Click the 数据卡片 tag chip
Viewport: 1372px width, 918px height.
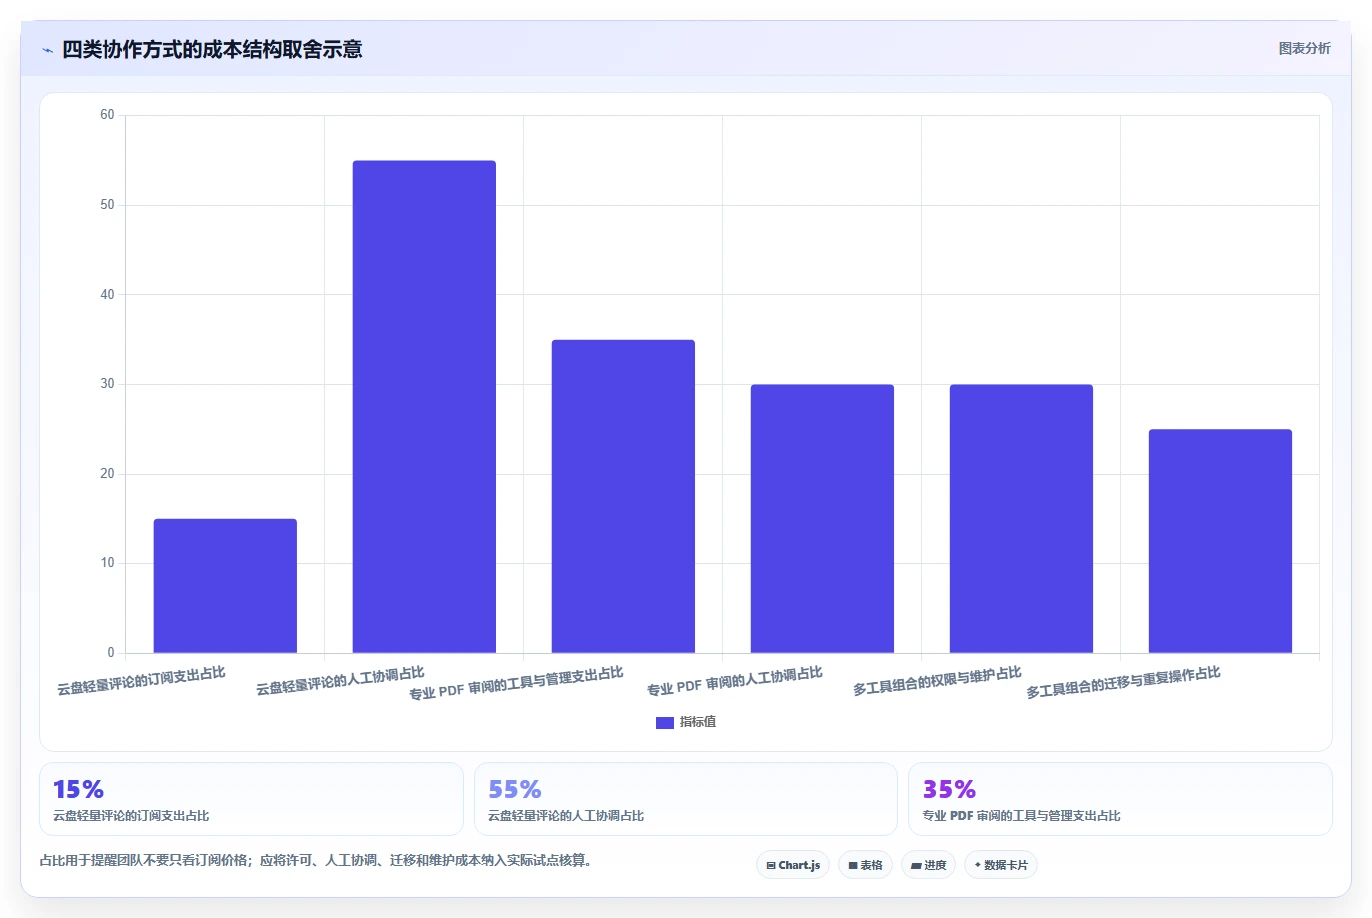coord(1001,865)
